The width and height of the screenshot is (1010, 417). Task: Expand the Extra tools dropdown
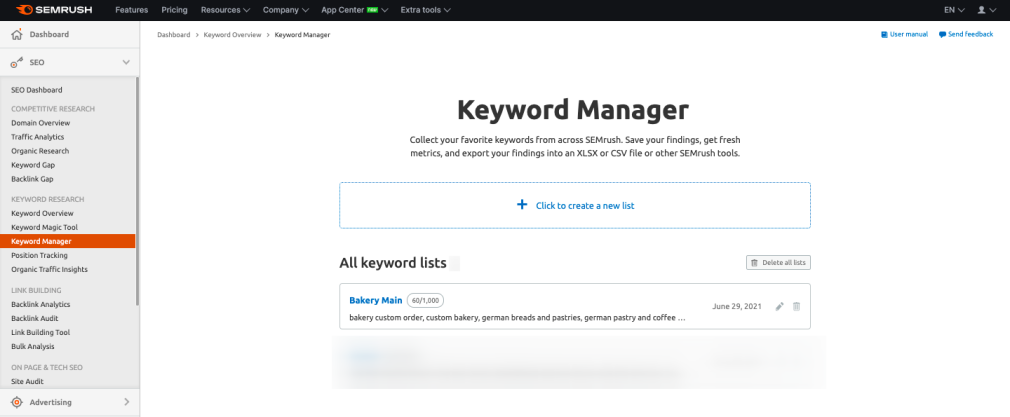pyautogui.click(x=425, y=9)
